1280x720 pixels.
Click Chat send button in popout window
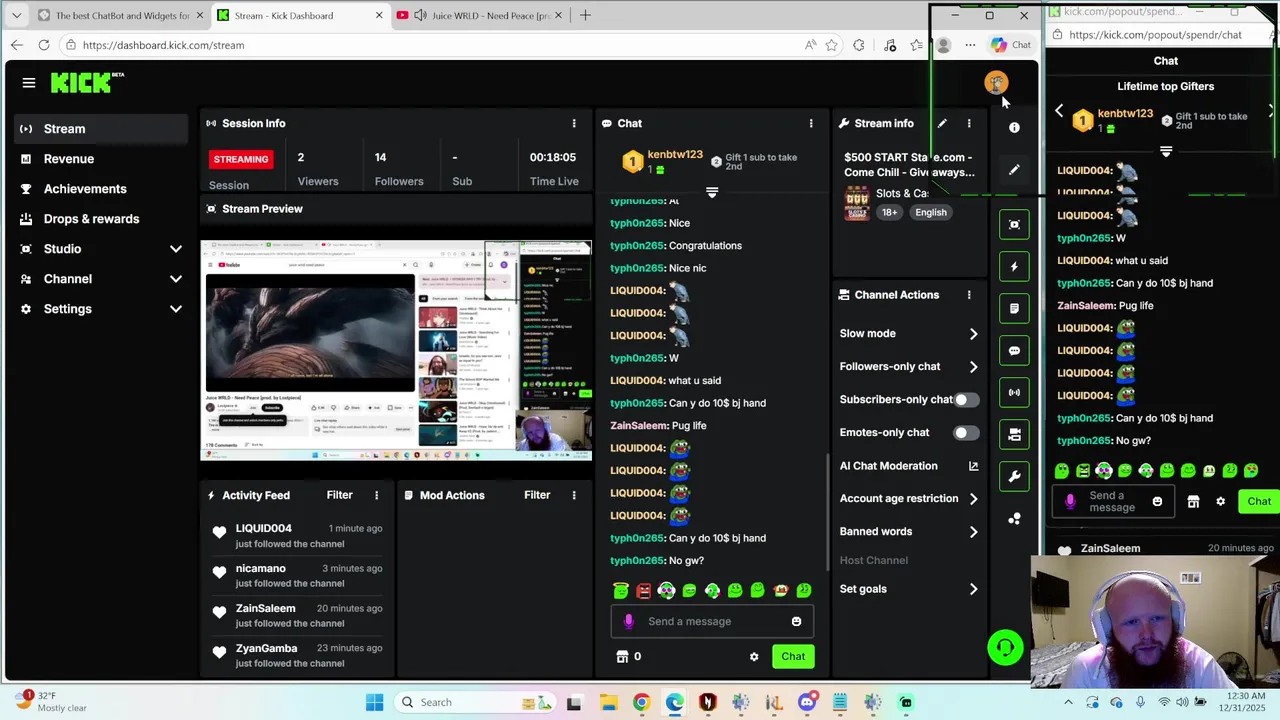(1258, 501)
